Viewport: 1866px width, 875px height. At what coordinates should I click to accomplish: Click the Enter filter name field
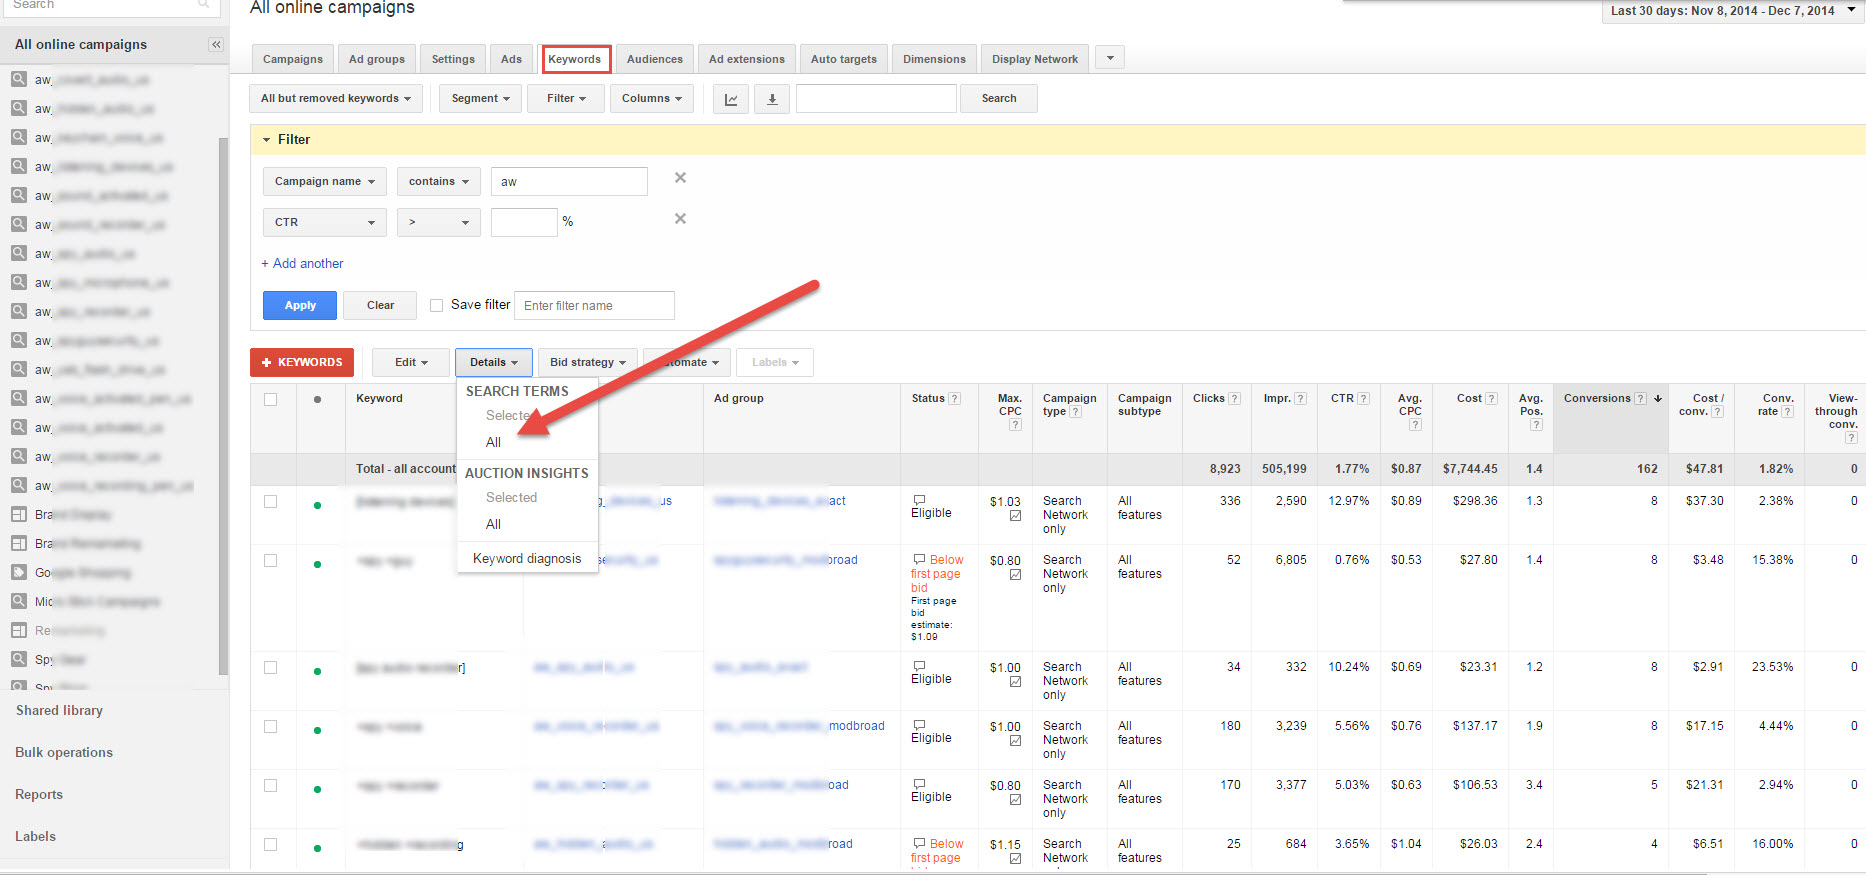click(x=594, y=306)
